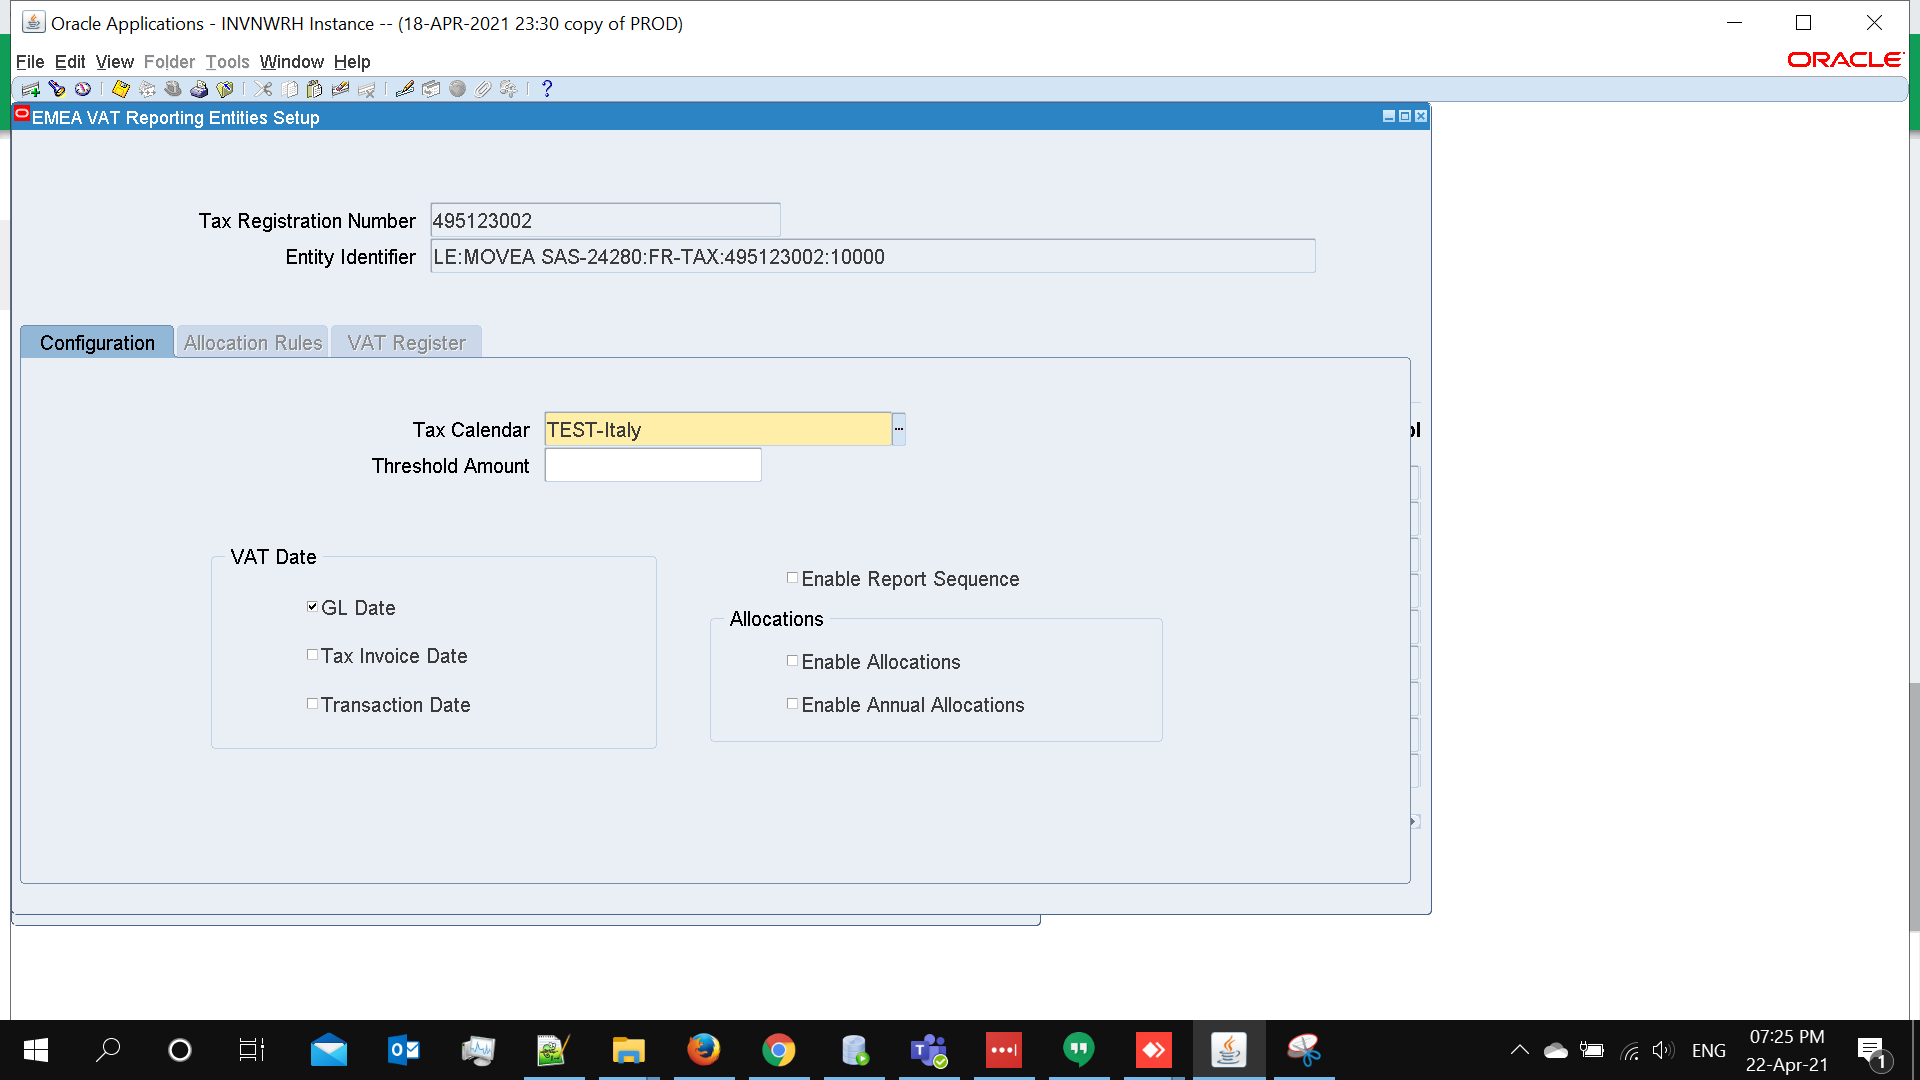1920x1080 pixels.
Task: Open the Tools menu
Action: click(x=227, y=62)
